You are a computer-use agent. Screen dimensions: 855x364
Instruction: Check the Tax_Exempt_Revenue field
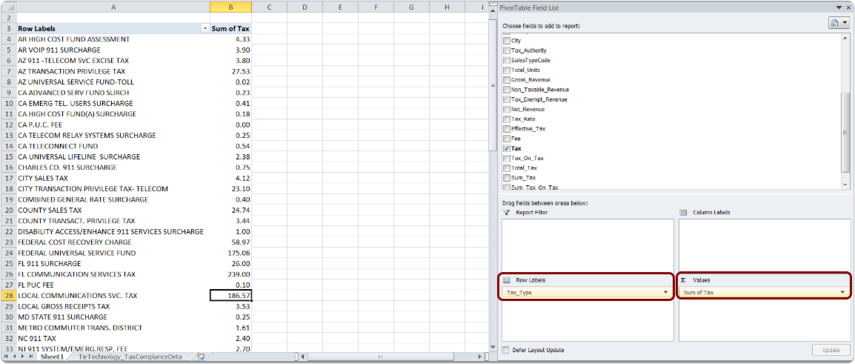(x=507, y=99)
